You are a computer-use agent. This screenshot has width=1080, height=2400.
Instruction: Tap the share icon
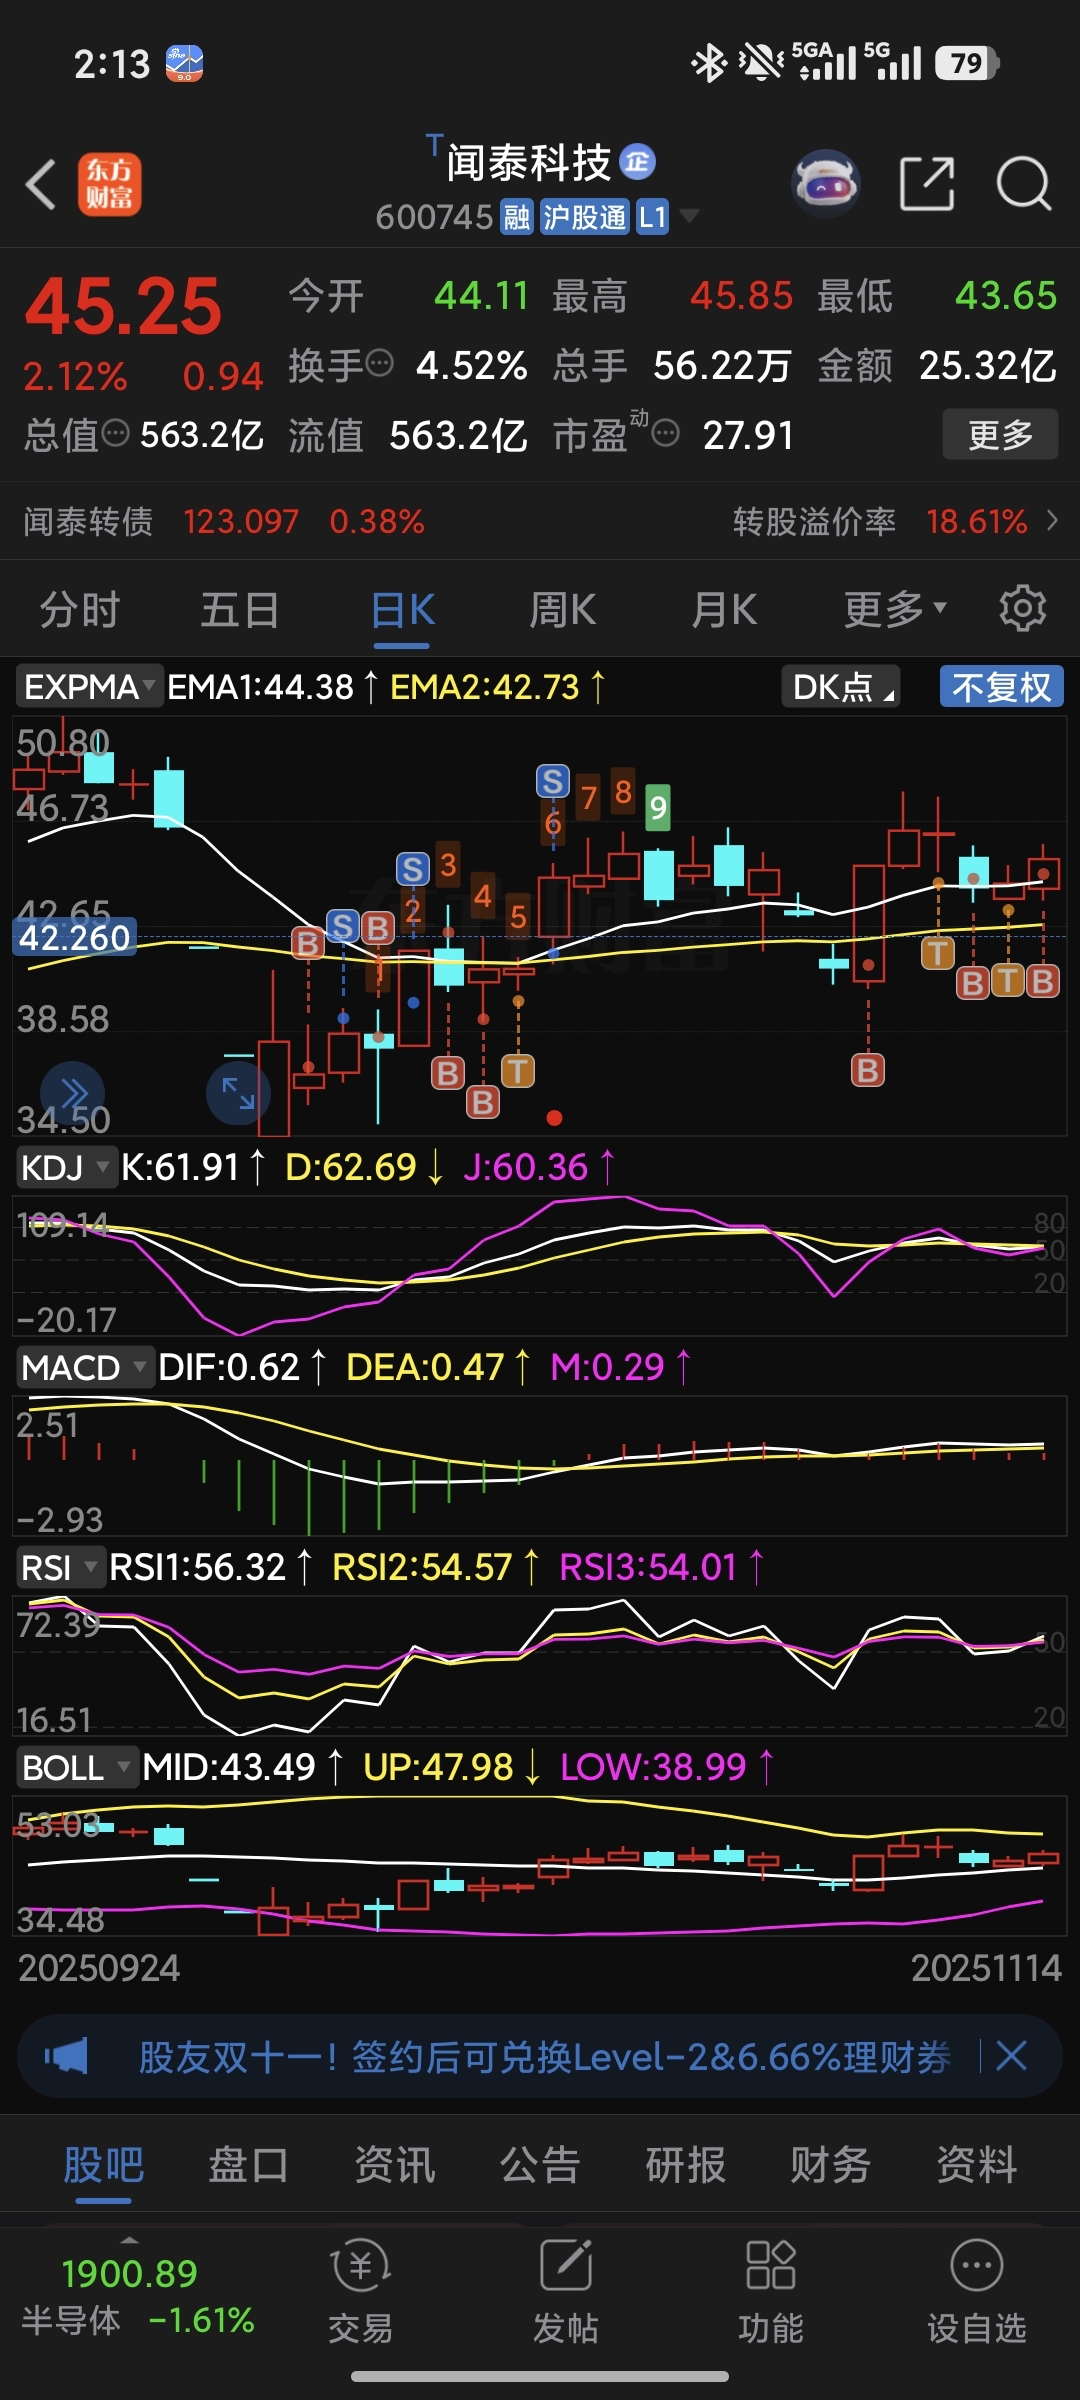(x=927, y=184)
